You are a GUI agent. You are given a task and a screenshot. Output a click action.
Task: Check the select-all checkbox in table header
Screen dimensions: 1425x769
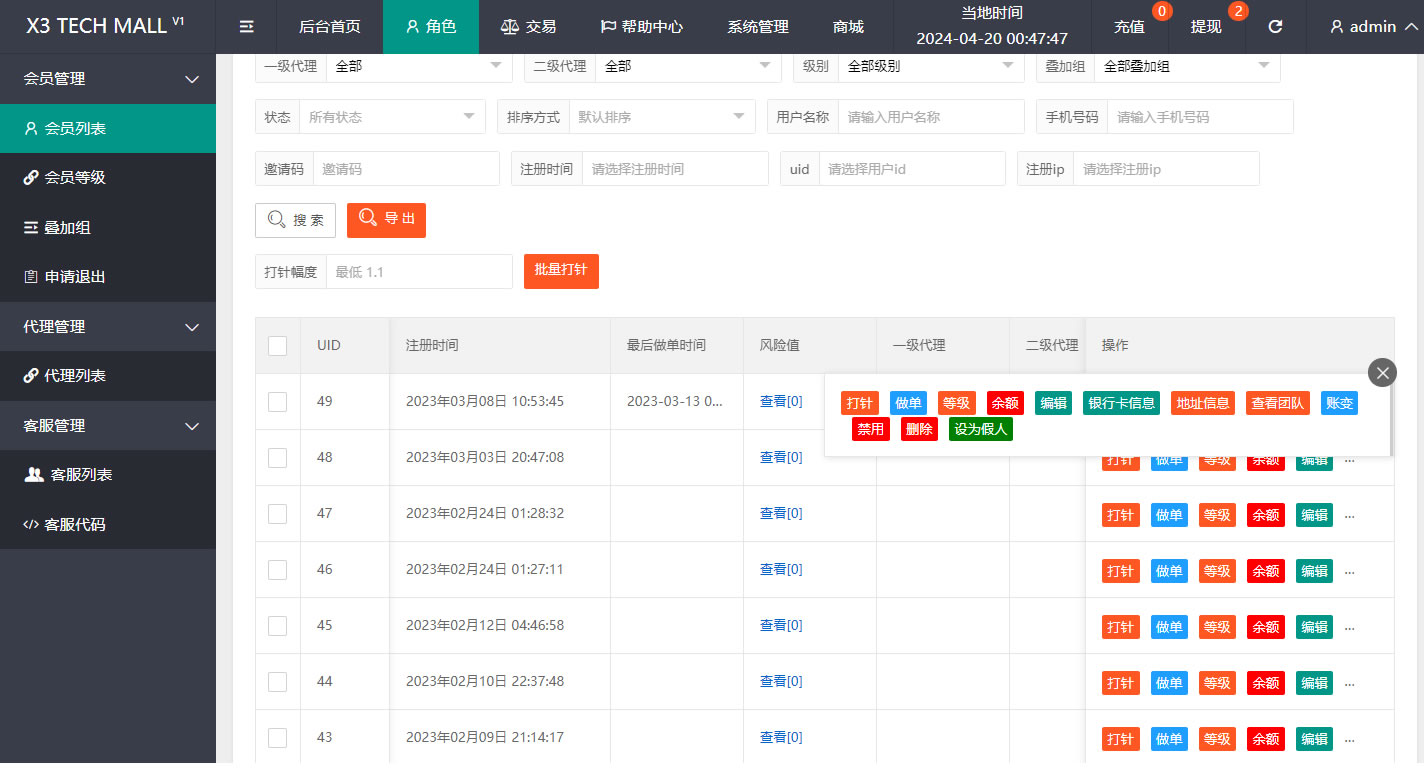pyautogui.click(x=277, y=345)
